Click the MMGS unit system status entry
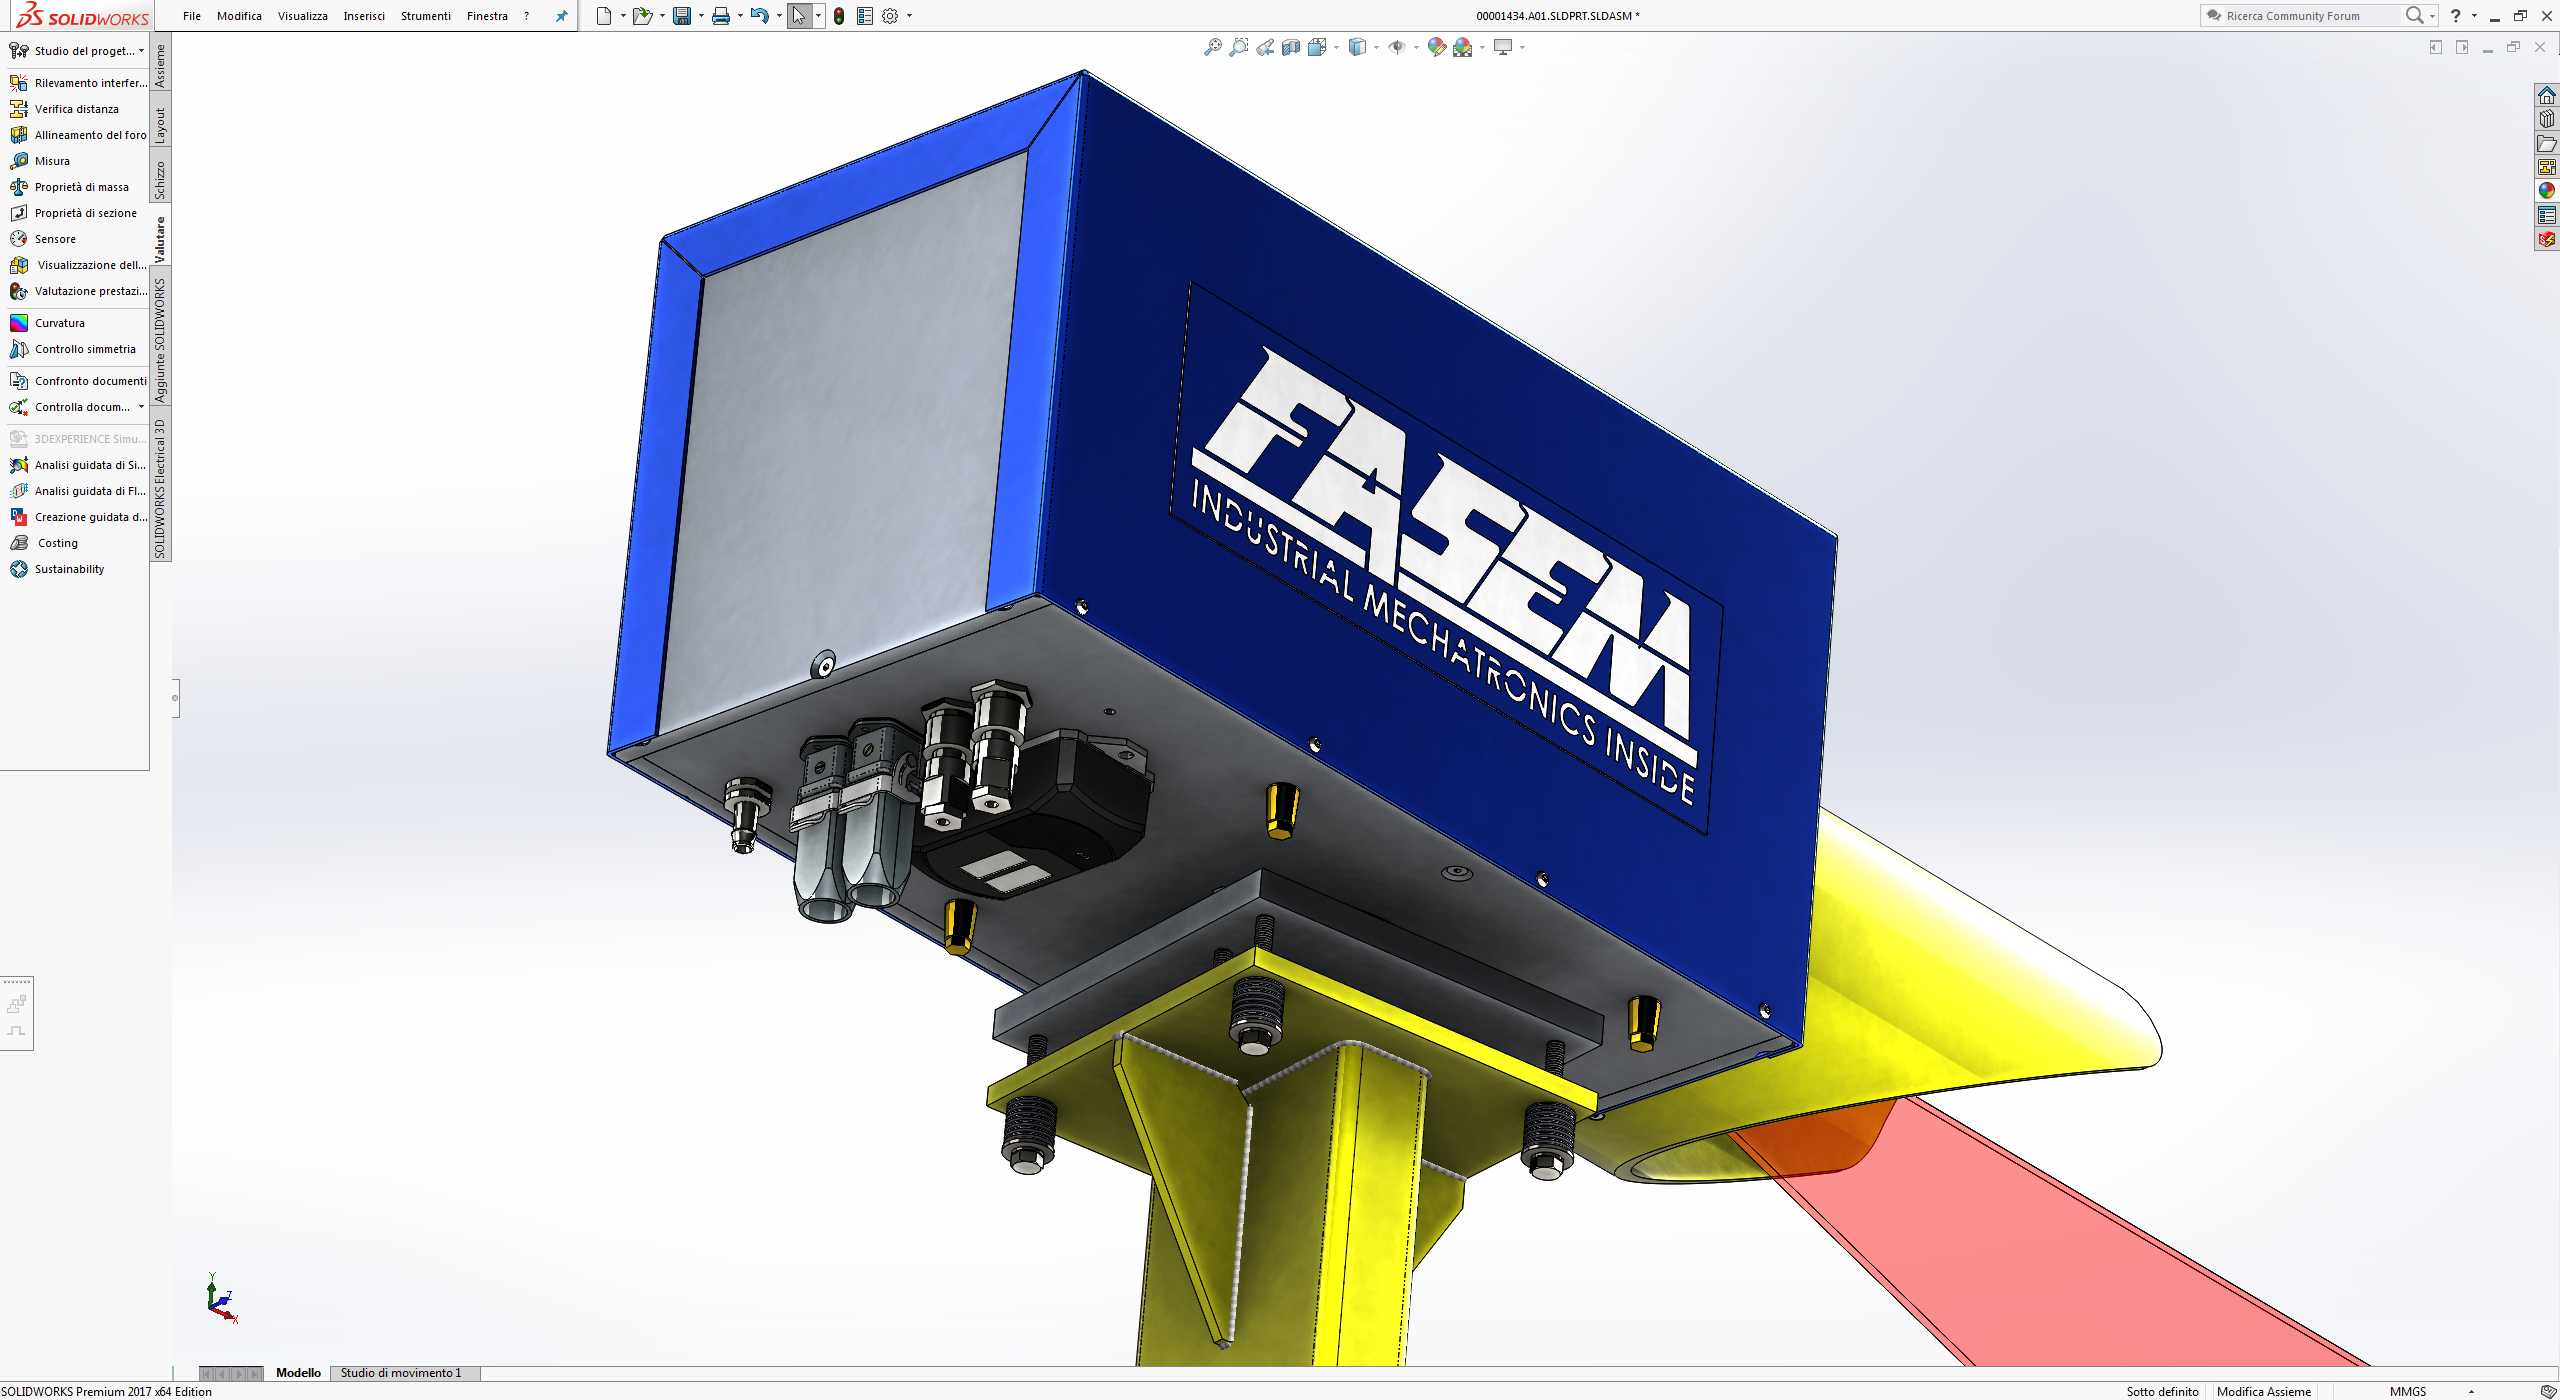Viewport: 2560px width, 1400px height. pos(2407,1391)
